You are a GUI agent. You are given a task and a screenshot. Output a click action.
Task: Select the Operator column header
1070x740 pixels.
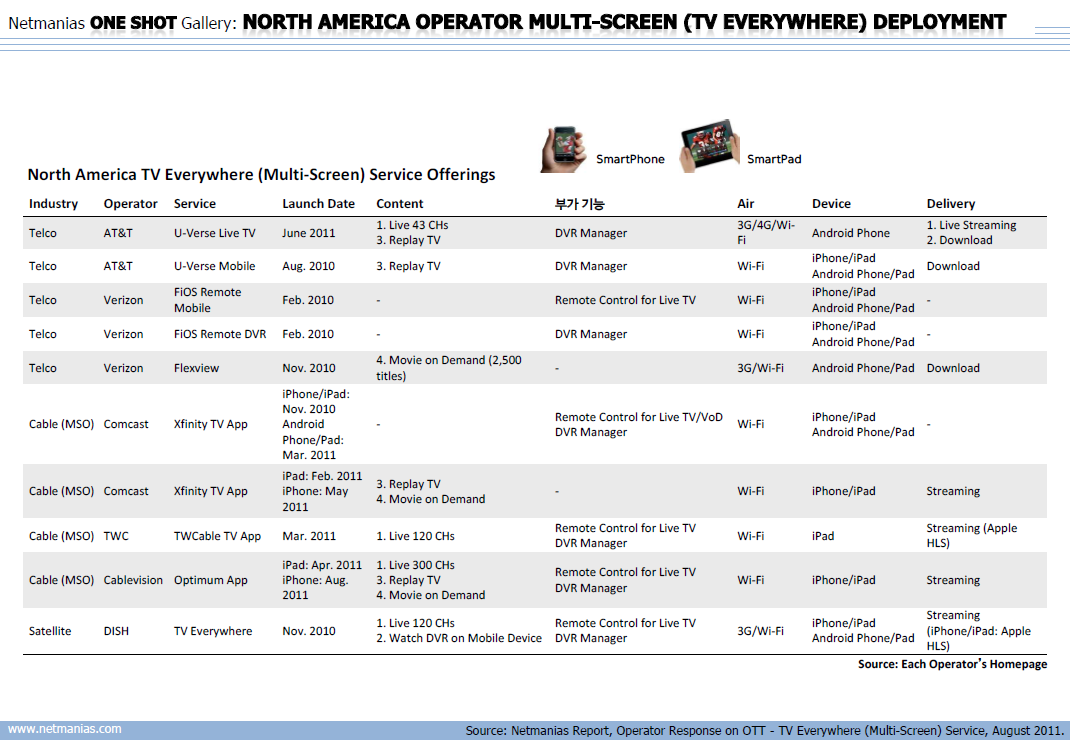[x=130, y=203]
